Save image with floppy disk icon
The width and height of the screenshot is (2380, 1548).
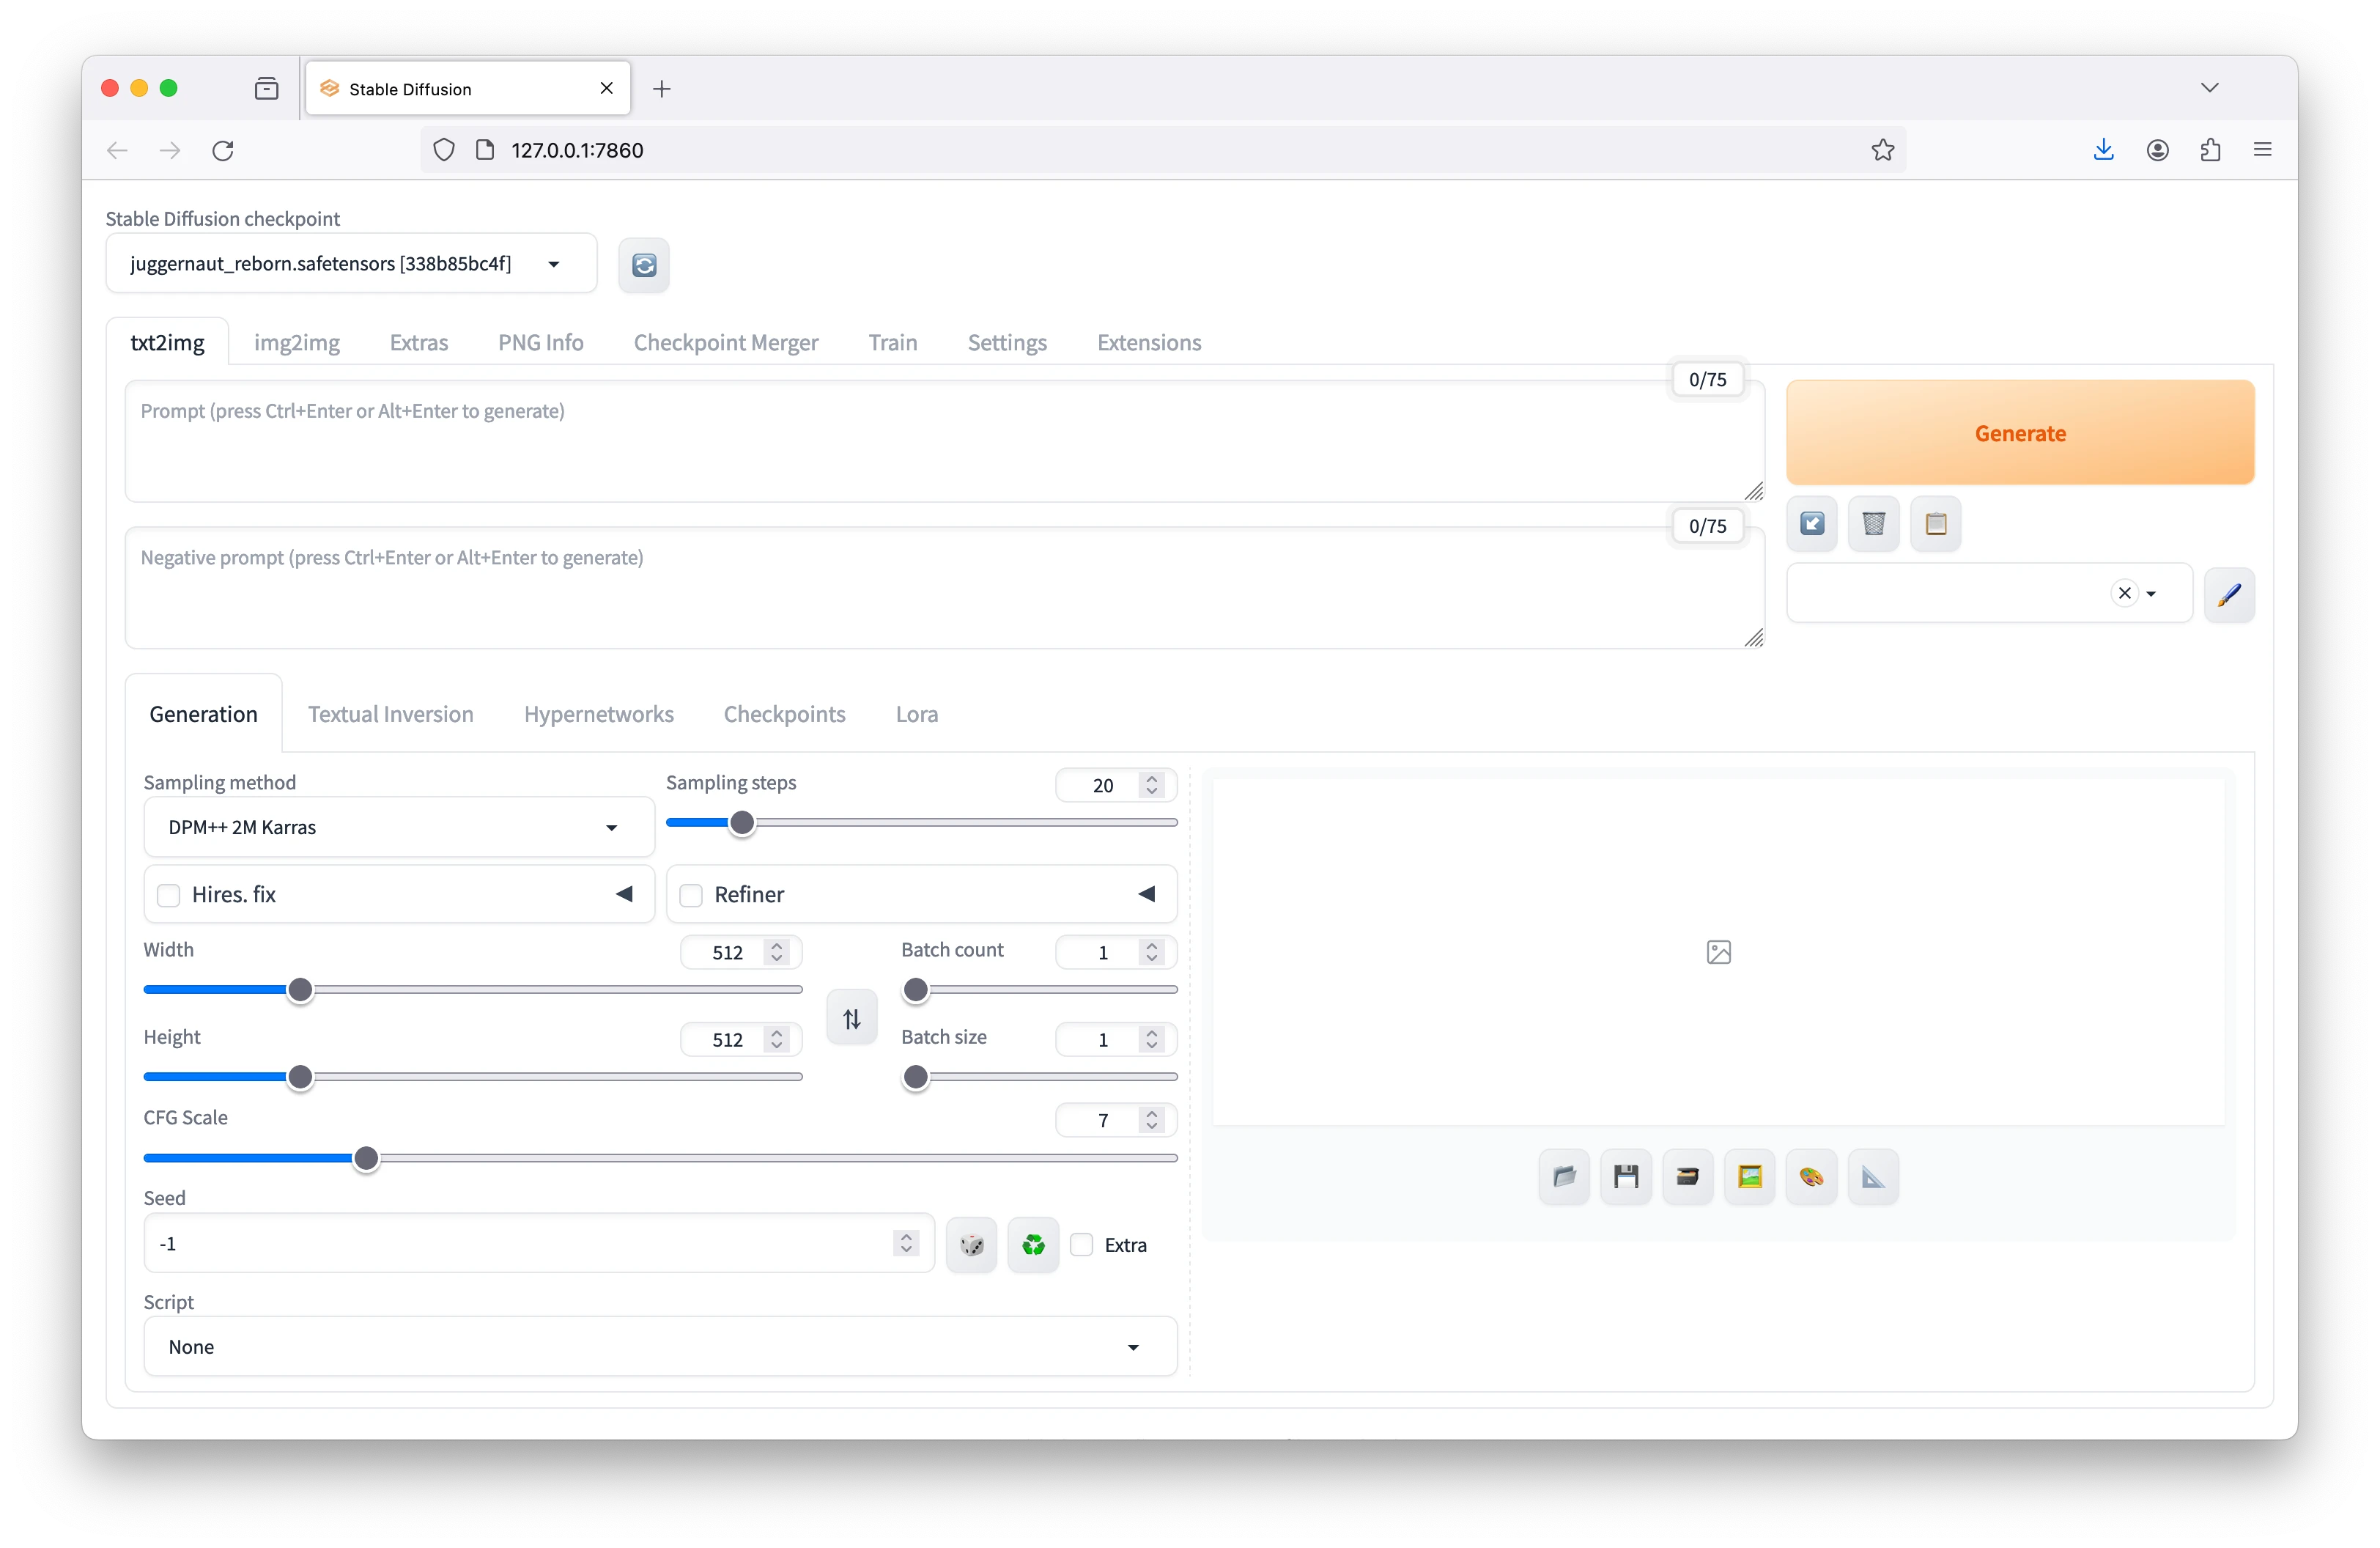click(1626, 1177)
